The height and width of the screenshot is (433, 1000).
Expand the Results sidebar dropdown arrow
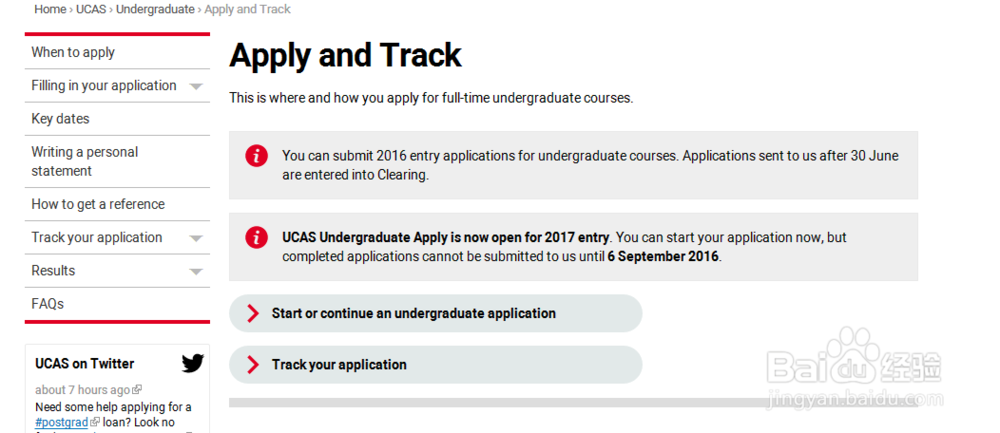(196, 271)
